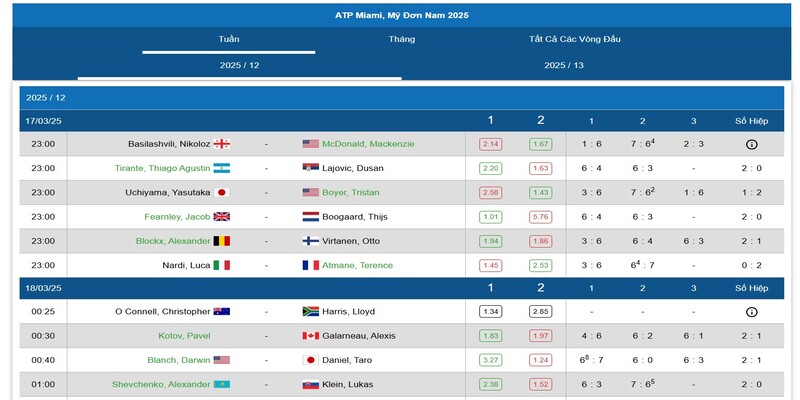Click odds 3.27 for Blanch
This screenshot has height=400, width=800.
pyautogui.click(x=490, y=360)
